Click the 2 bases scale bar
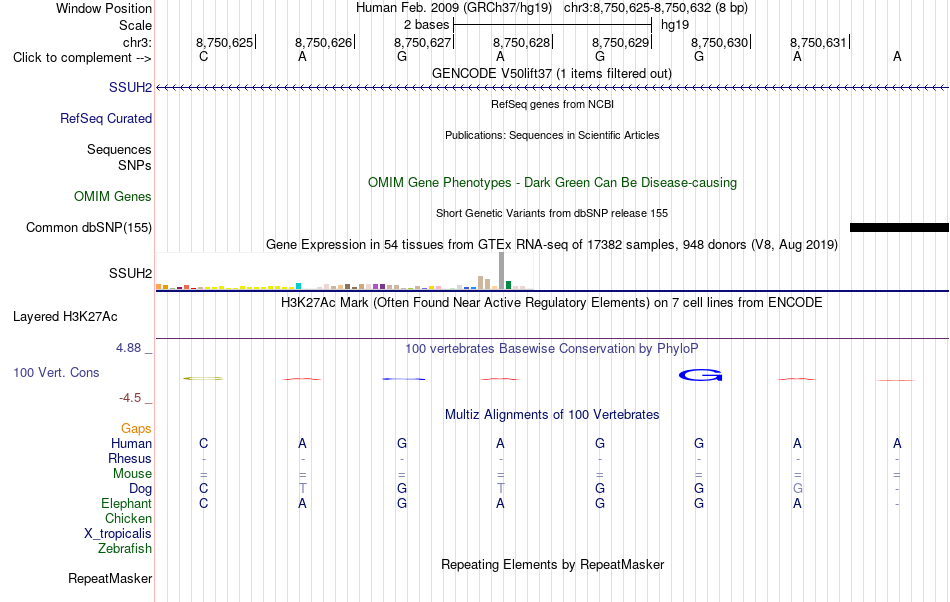Viewport: 950px width, 602px height. coord(552,25)
